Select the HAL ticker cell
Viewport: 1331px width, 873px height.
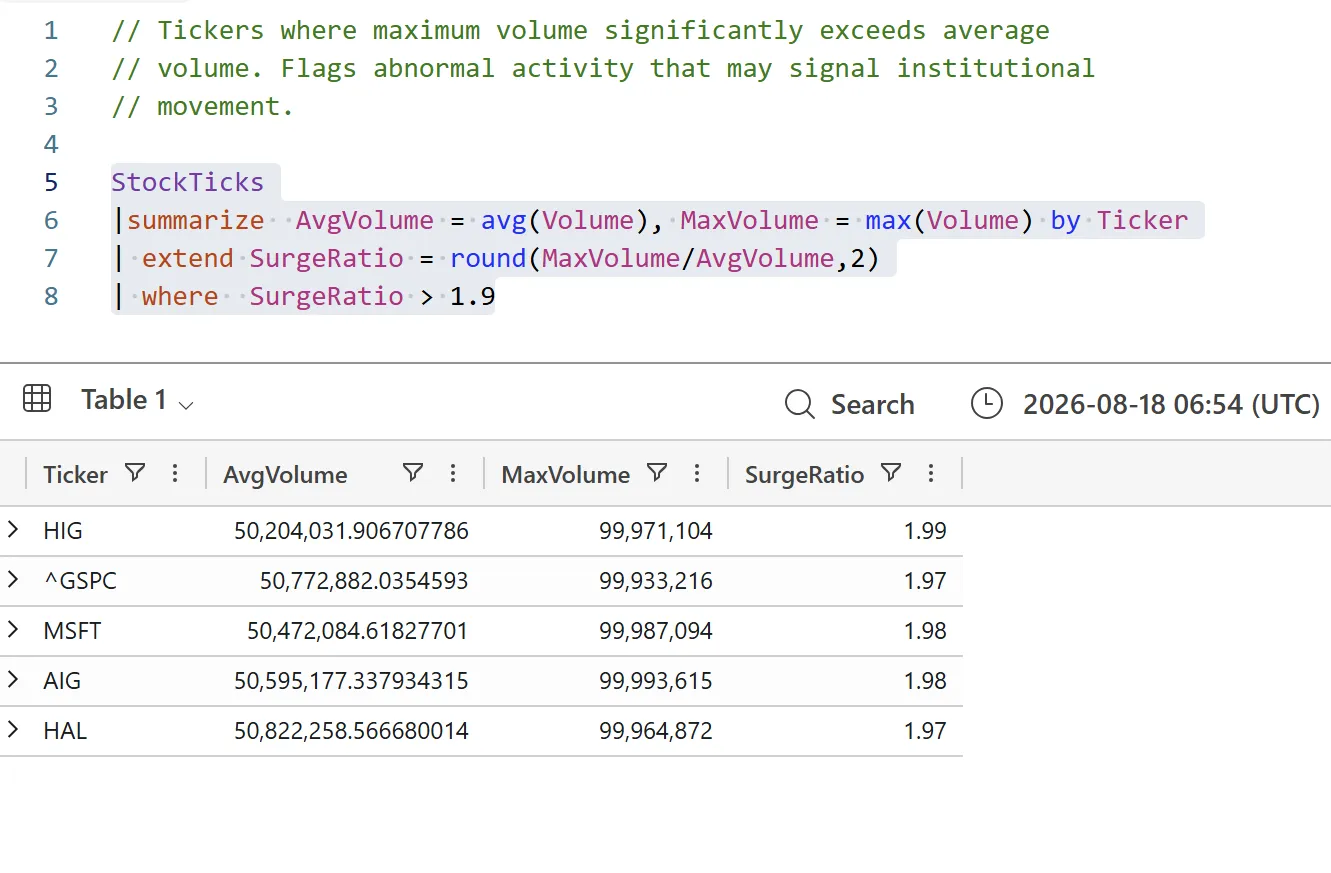pos(65,731)
